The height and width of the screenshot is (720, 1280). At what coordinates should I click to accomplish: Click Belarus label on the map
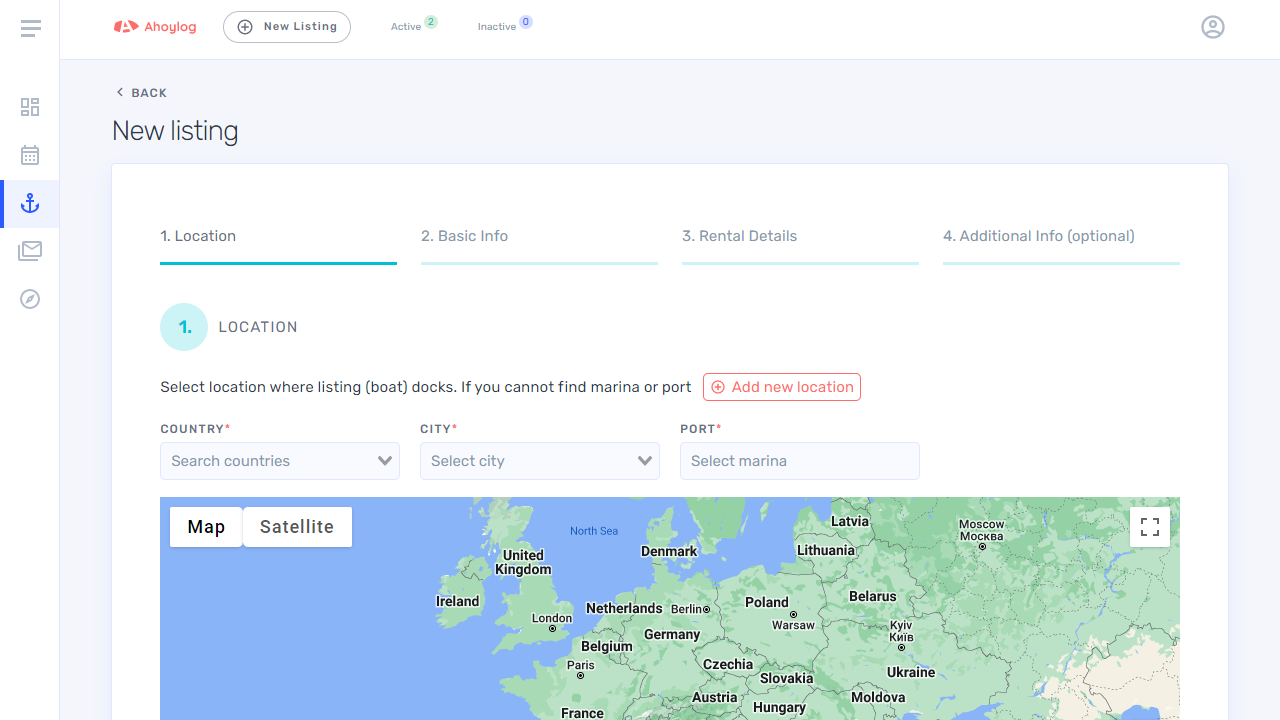point(873,596)
